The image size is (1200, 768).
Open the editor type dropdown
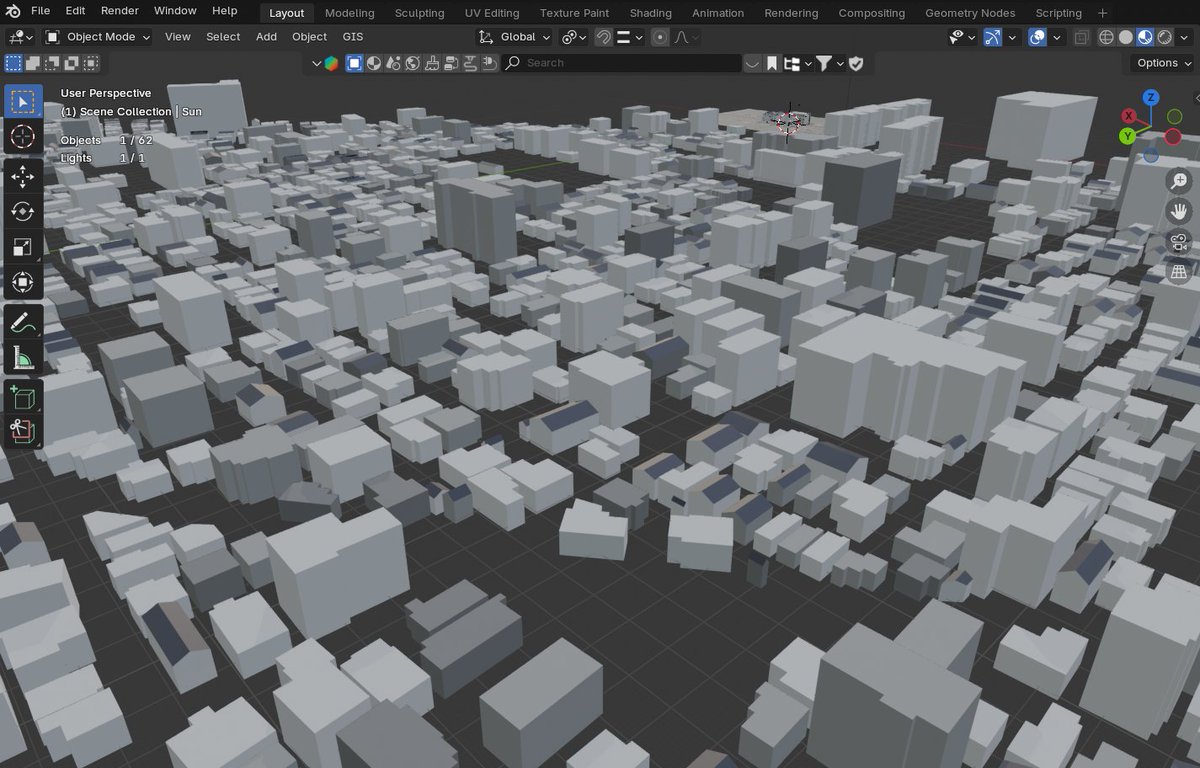click(x=20, y=37)
